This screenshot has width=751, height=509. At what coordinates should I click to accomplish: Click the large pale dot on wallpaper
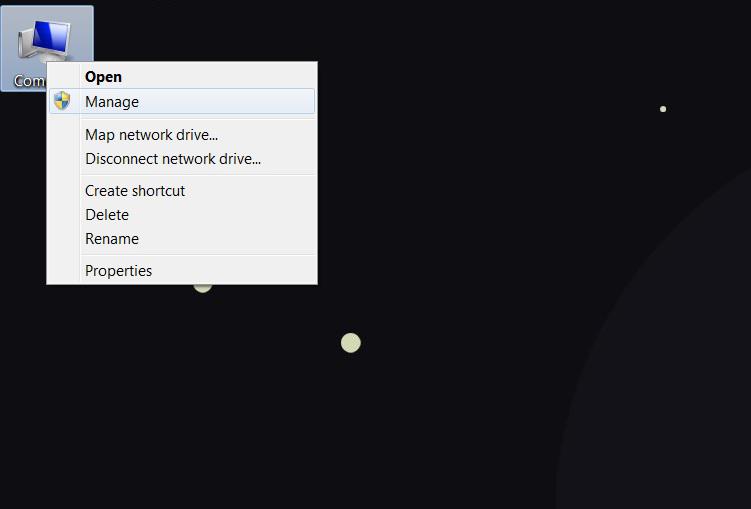[x=350, y=343]
